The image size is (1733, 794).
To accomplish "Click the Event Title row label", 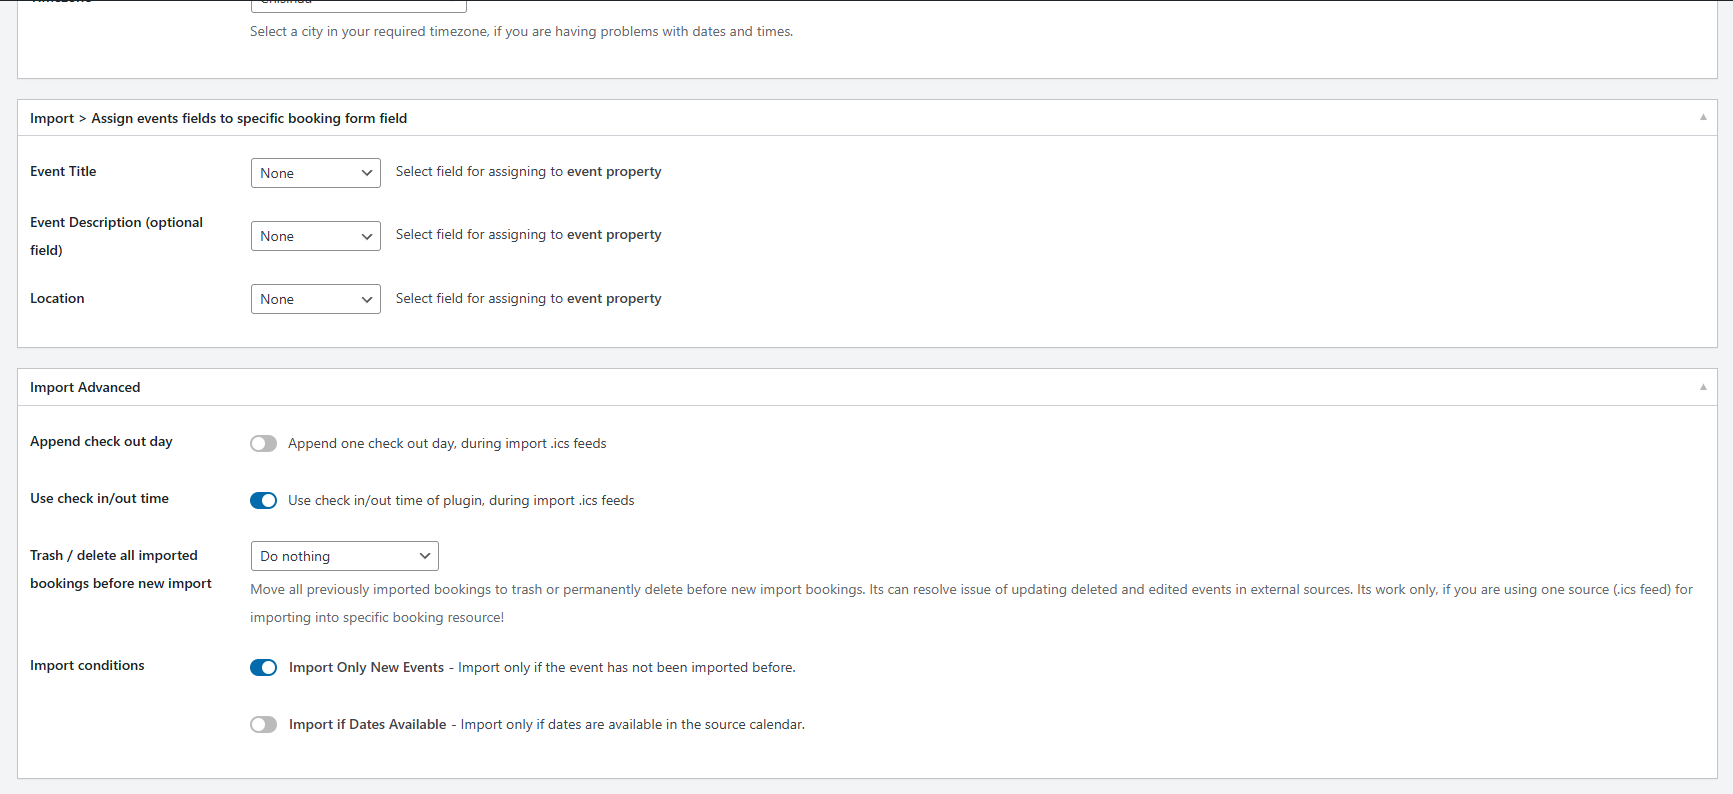I will (63, 171).
